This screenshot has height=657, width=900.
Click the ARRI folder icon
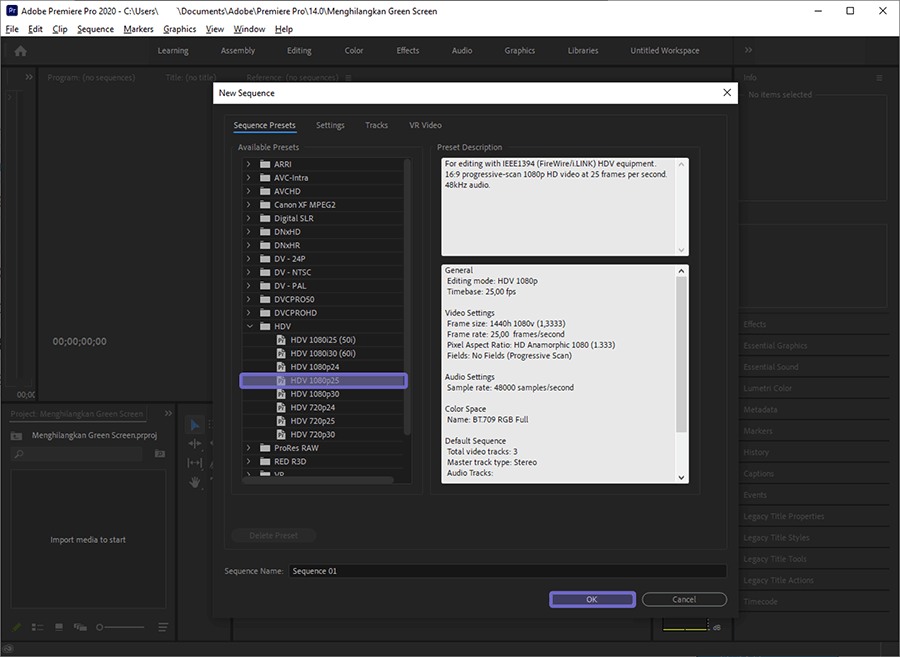[x=265, y=164]
